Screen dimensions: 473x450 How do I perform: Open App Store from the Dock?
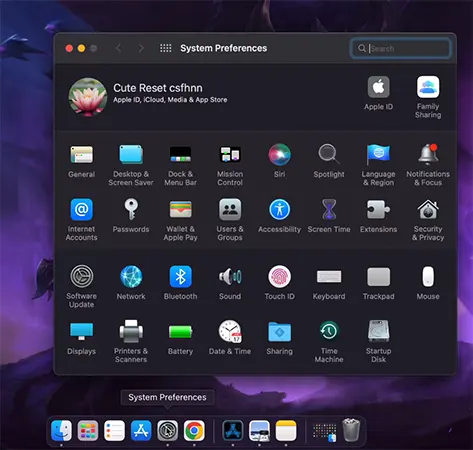[x=141, y=430]
